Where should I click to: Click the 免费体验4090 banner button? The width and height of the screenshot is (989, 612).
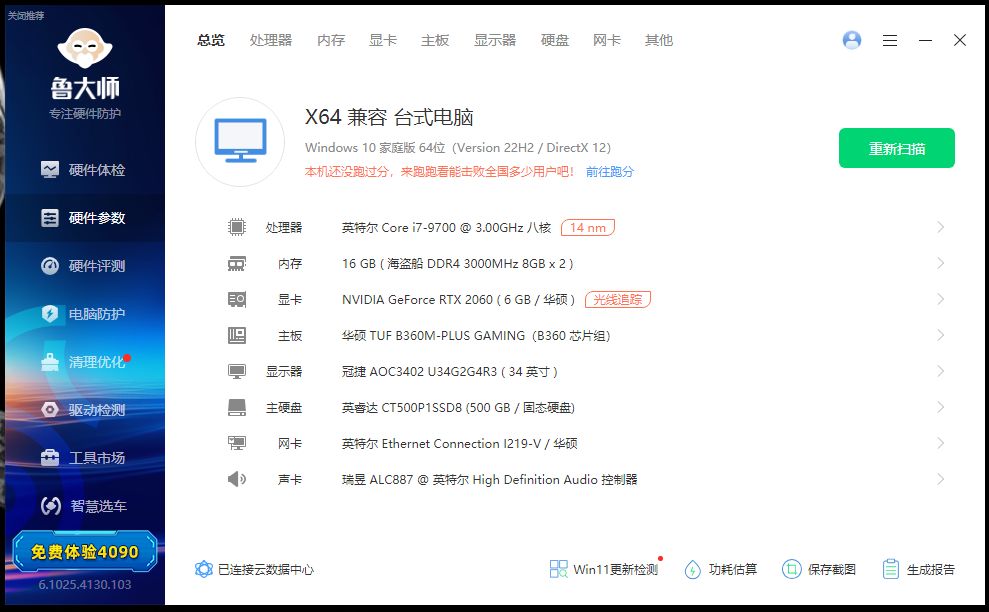[x=85, y=551]
